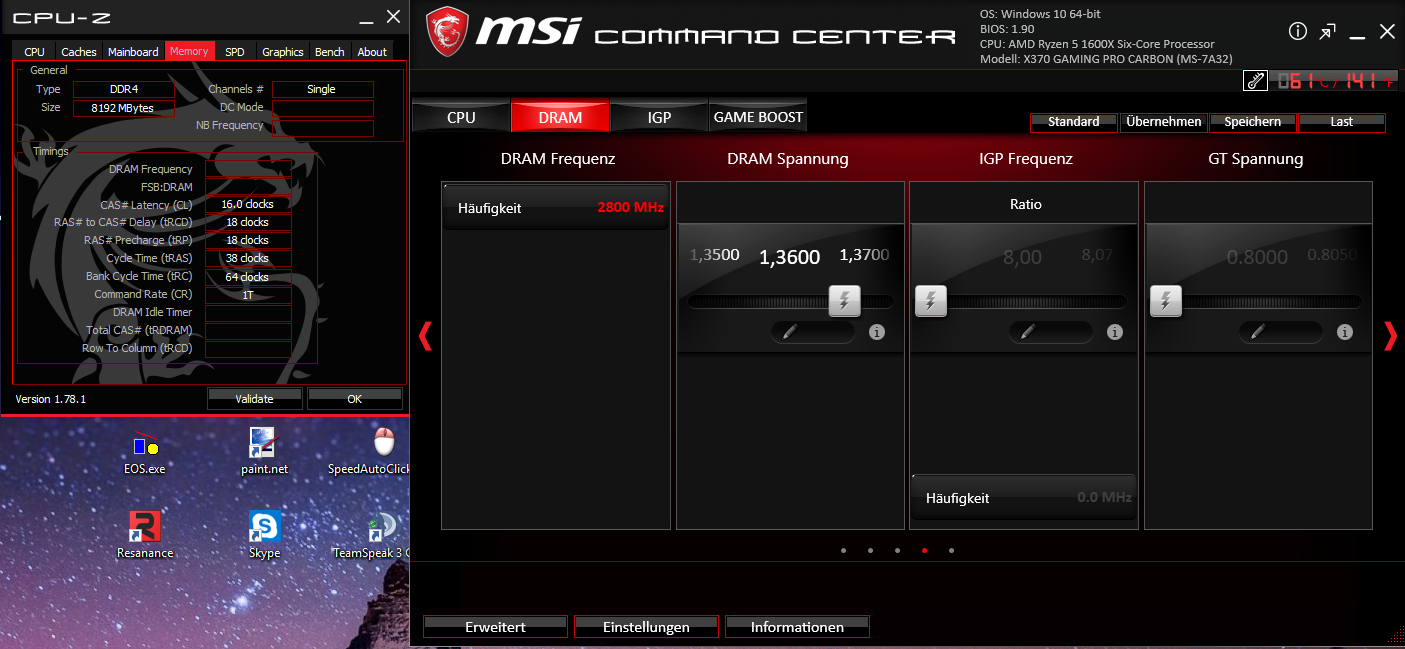Click the Validate button in CPU-Z

(255, 398)
